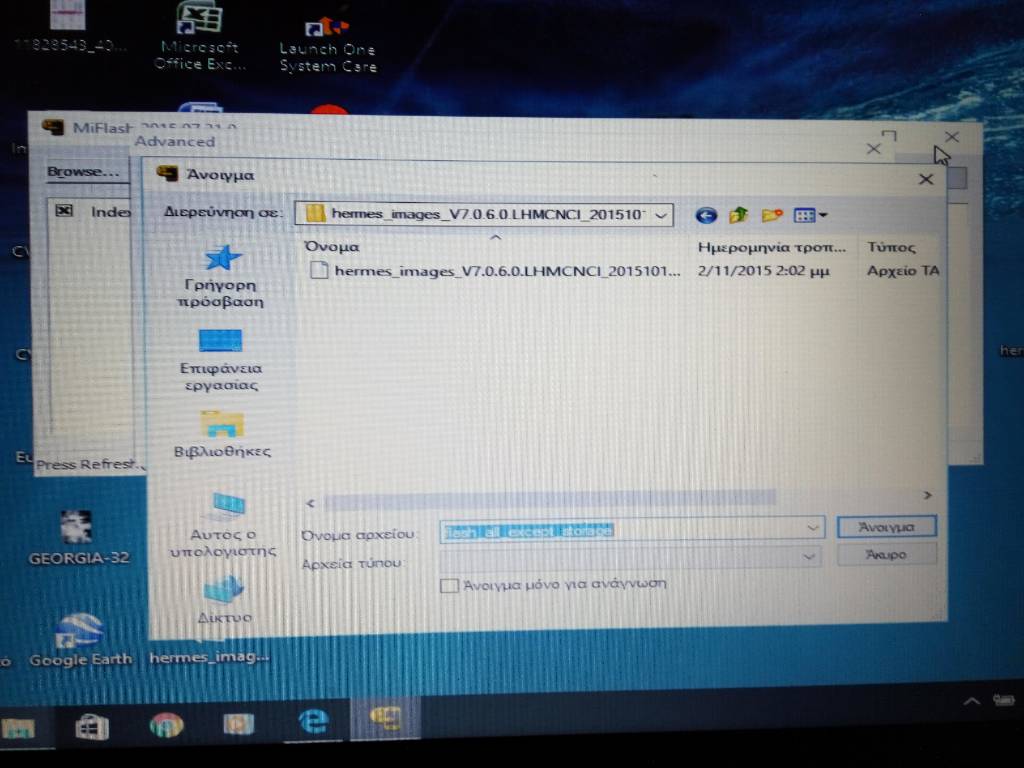Select Αυτός ο υπολογιστής in sidebar
Image resolution: width=1024 pixels, height=768 pixels.
coord(223,526)
